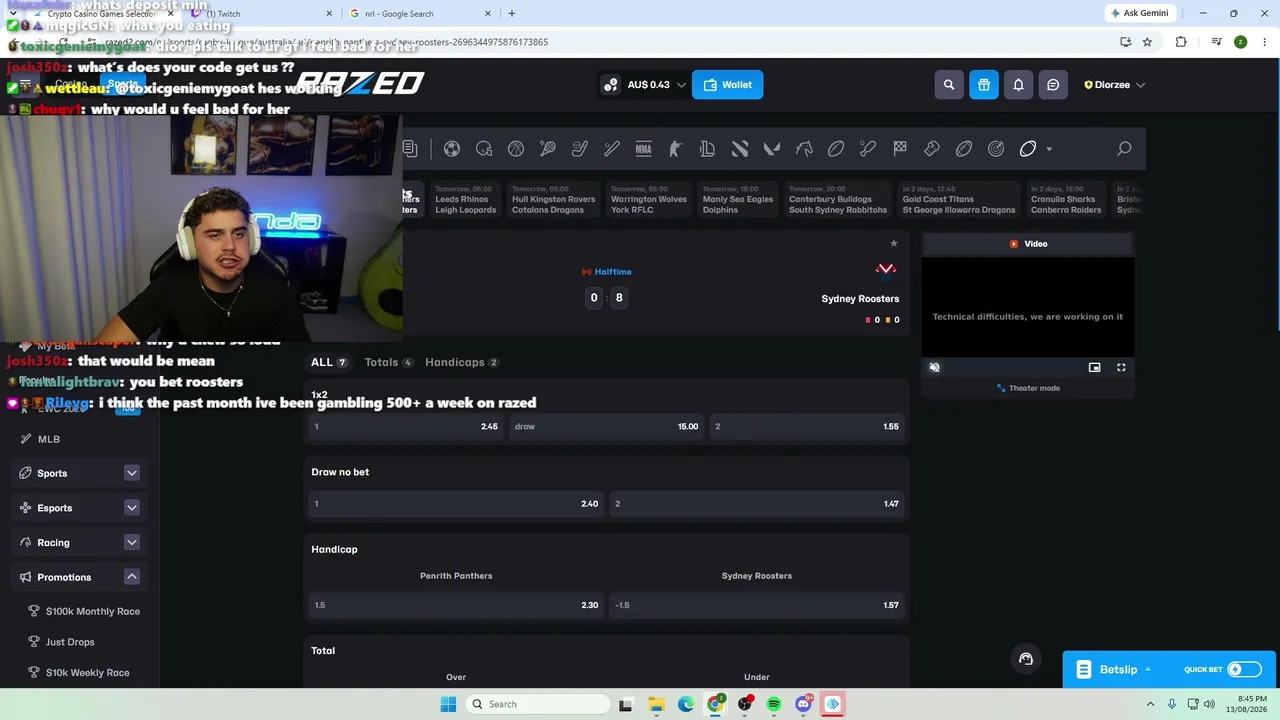Select the MMA sport icon

[644, 149]
